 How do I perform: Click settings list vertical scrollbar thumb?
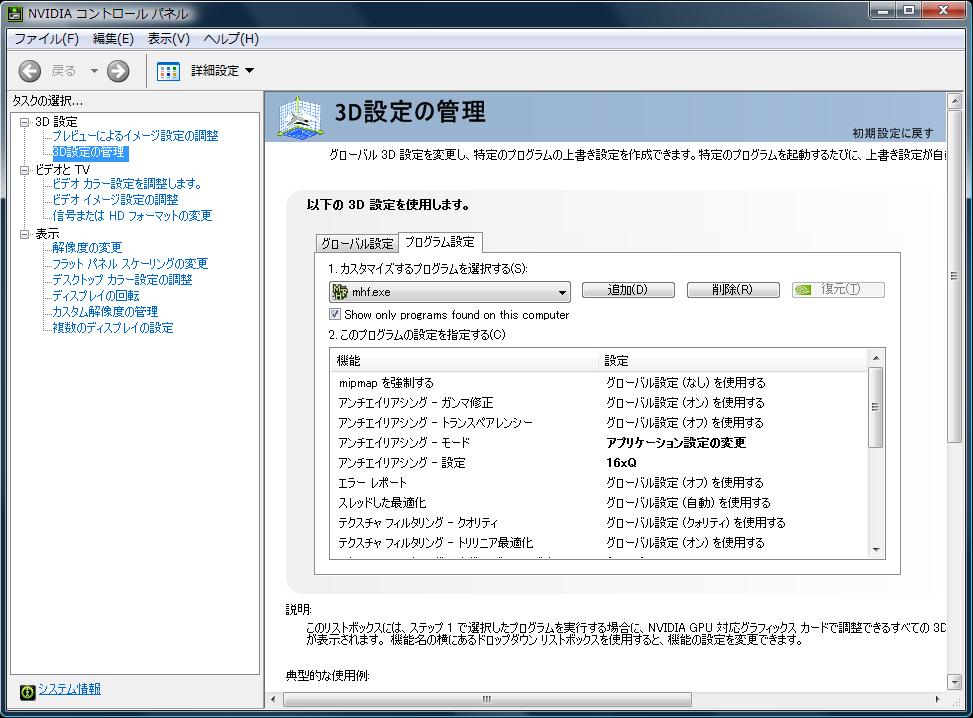[876, 407]
